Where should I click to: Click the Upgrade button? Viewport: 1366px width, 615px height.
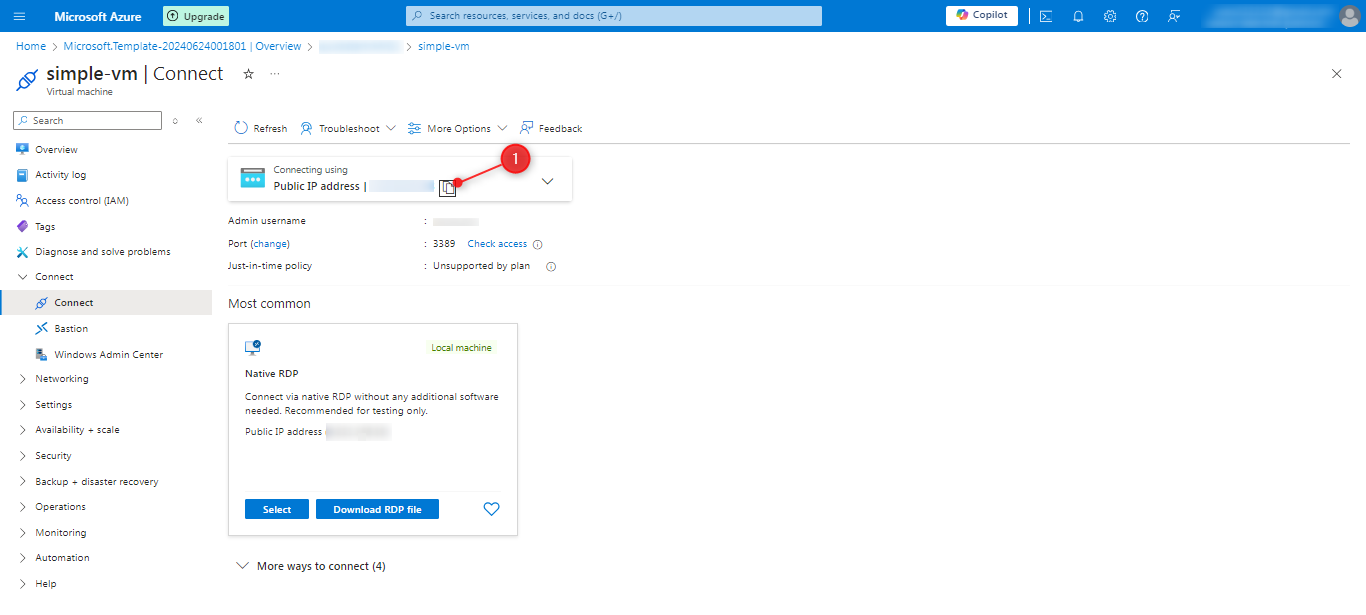(196, 16)
